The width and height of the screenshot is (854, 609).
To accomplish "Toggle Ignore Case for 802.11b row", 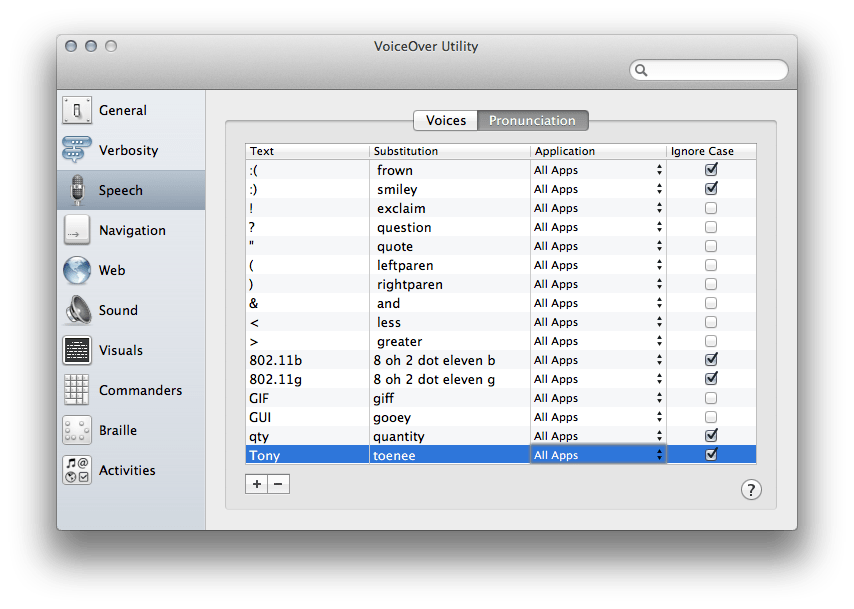I will pyautogui.click(x=711, y=360).
